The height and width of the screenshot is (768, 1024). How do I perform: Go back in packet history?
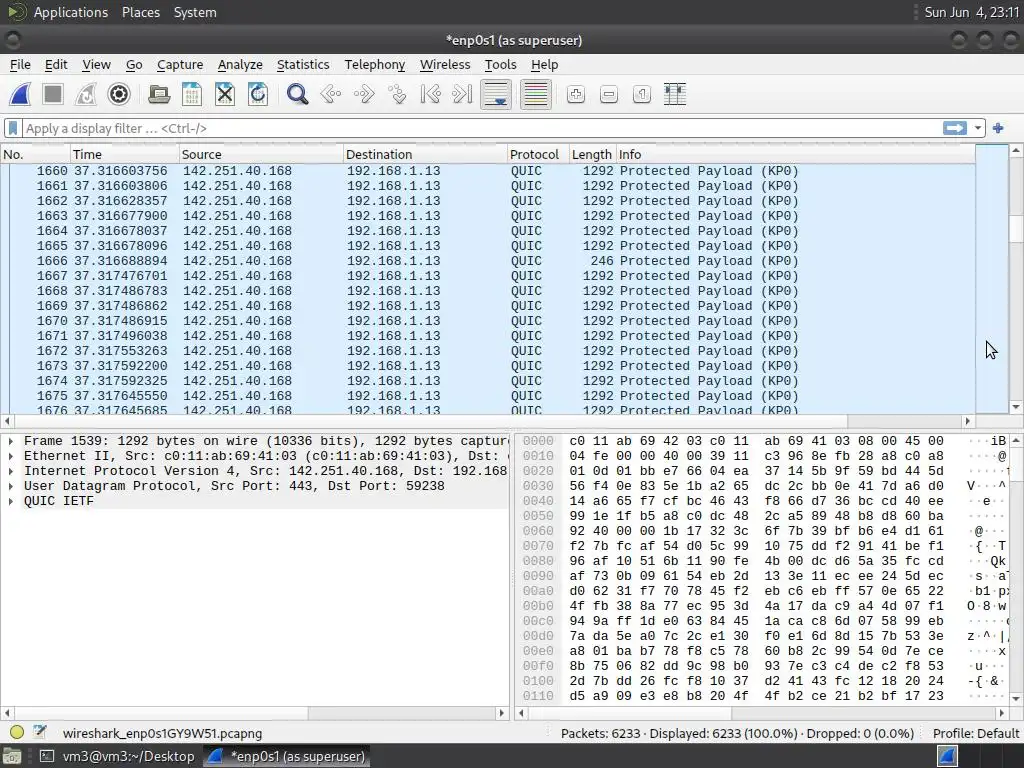(330, 94)
